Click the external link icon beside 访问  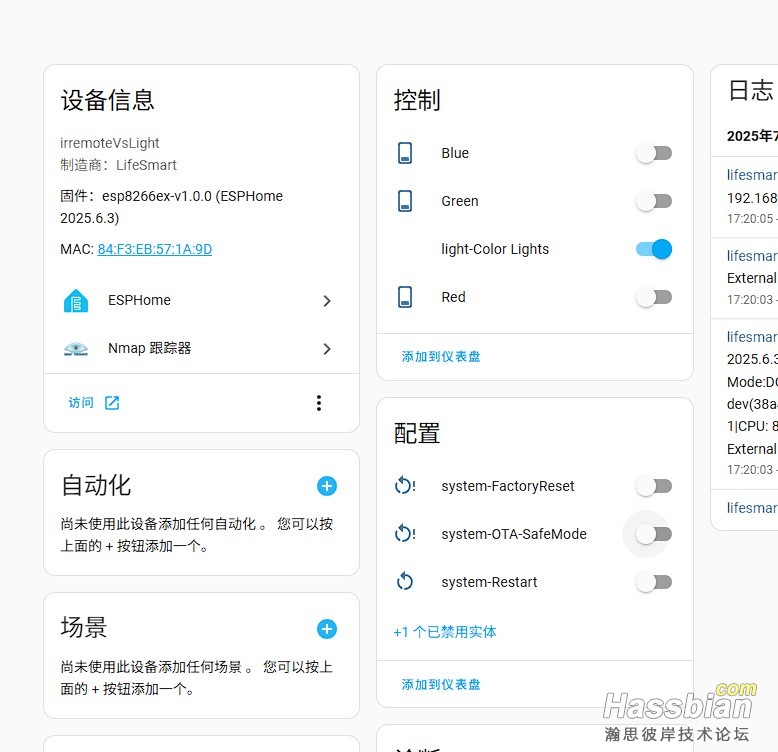(112, 403)
